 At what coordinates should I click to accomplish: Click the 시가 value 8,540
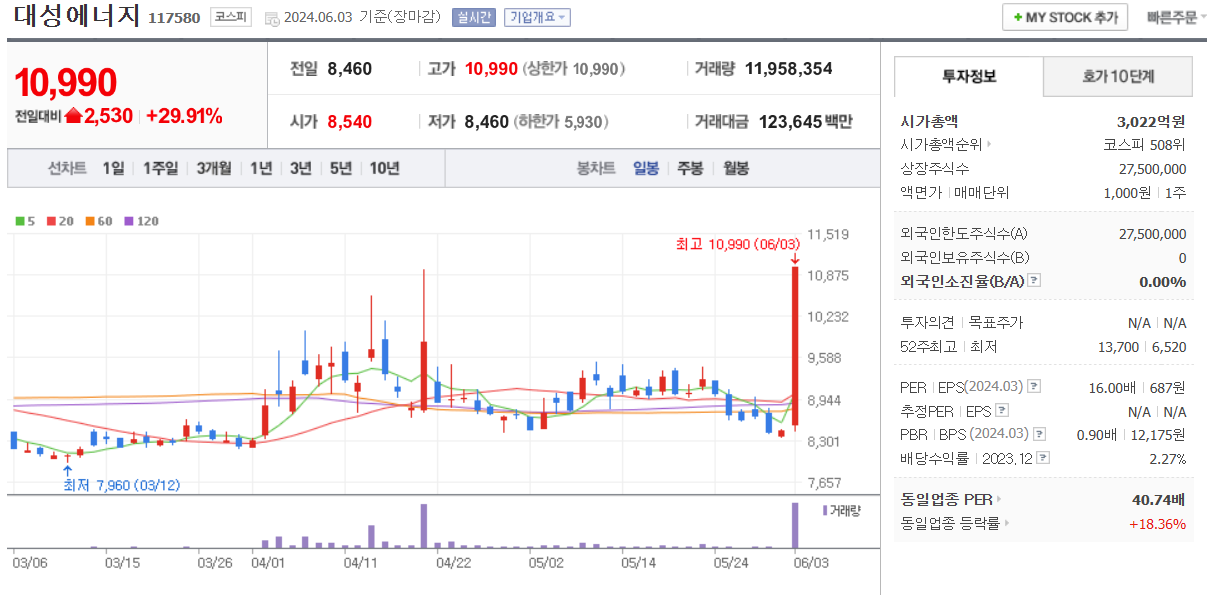(x=350, y=122)
